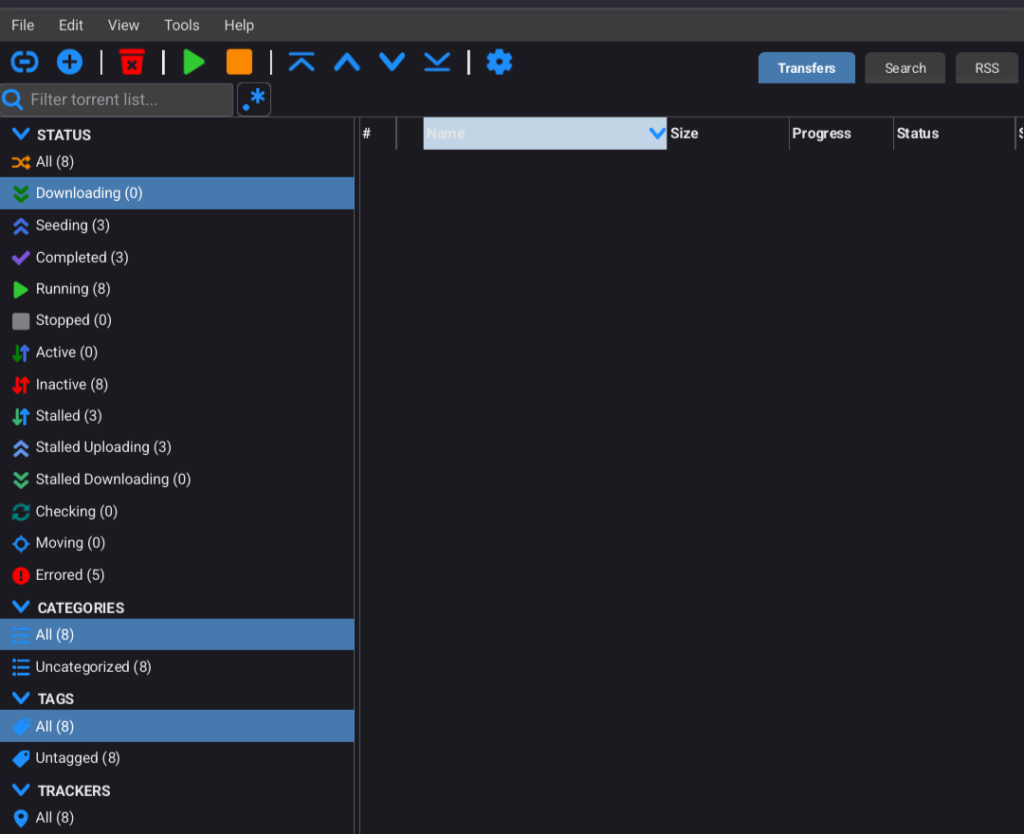Select the Errored (5) status filter
This screenshot has width=1024, height=834.
[x=70, y=575]
